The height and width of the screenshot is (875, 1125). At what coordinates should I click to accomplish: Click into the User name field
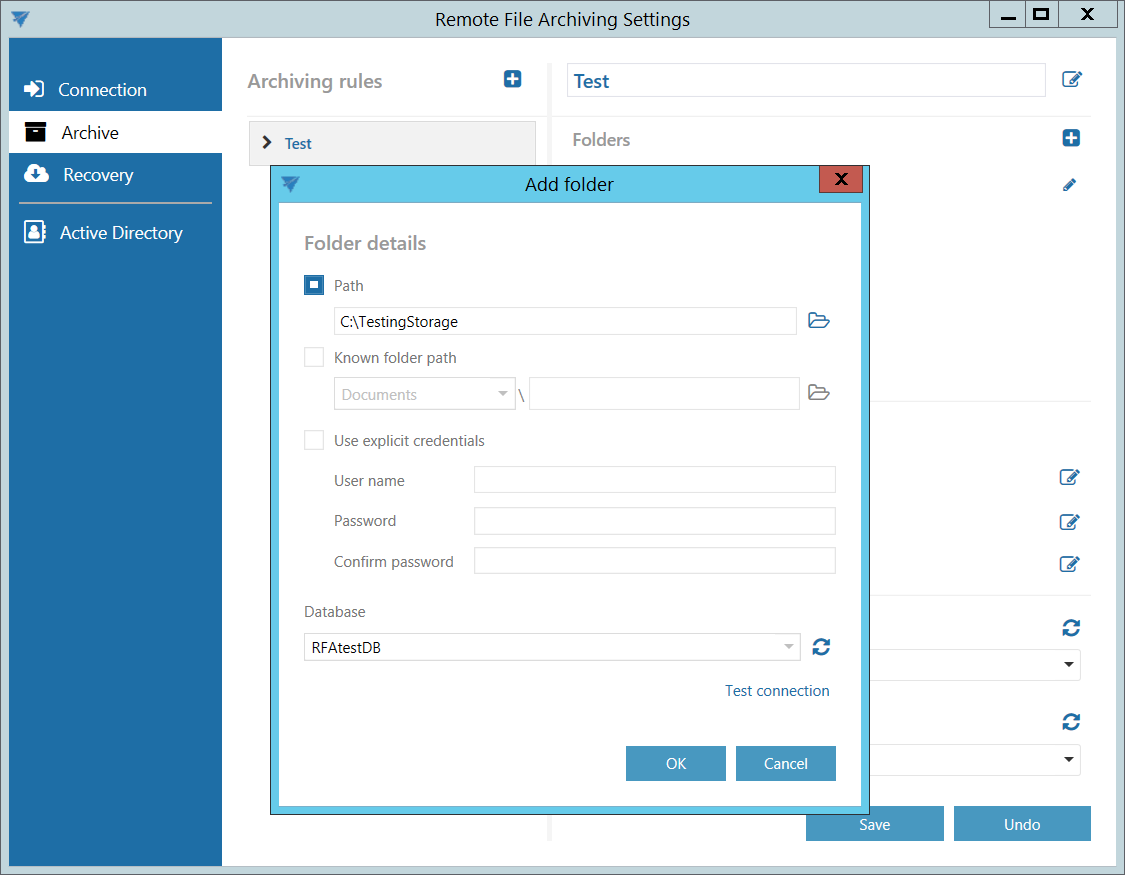[654, 480]
